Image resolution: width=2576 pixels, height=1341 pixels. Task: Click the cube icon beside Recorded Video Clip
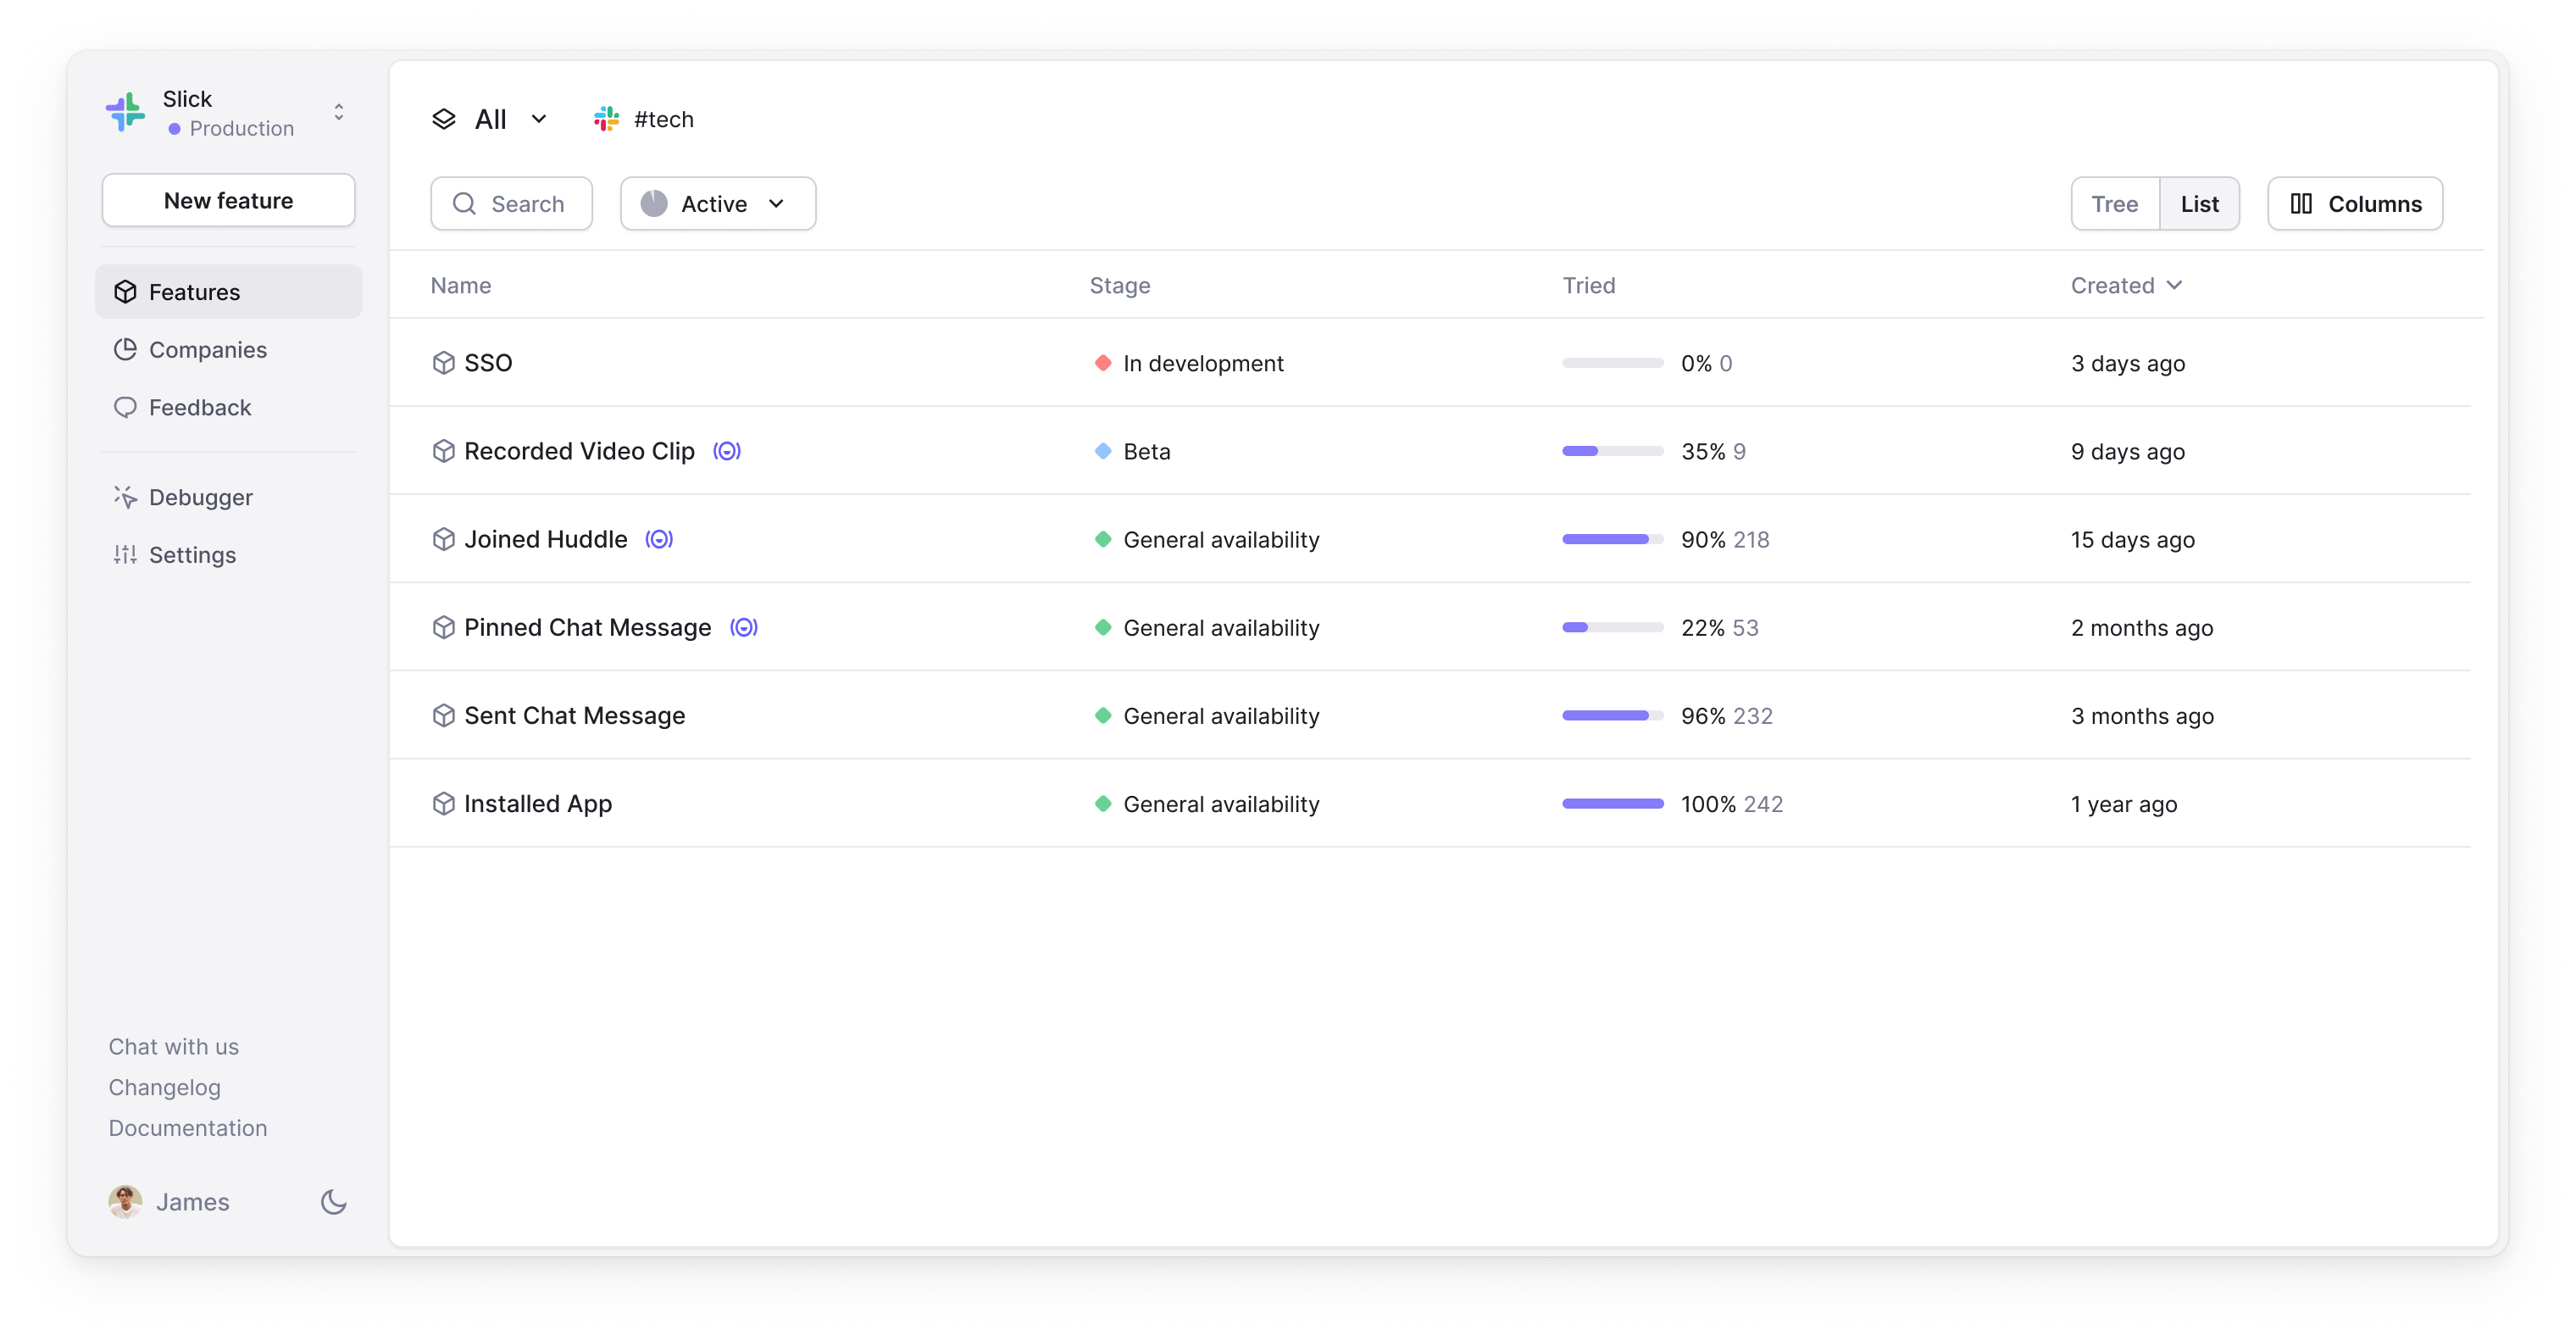tap(444, 451)
